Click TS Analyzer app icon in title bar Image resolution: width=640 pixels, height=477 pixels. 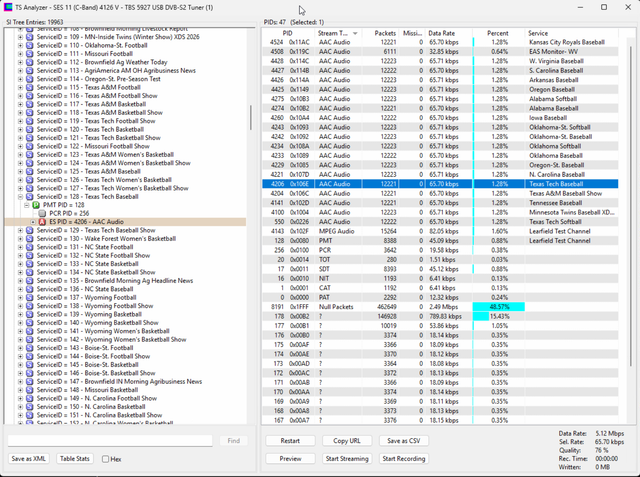(8, 7)
